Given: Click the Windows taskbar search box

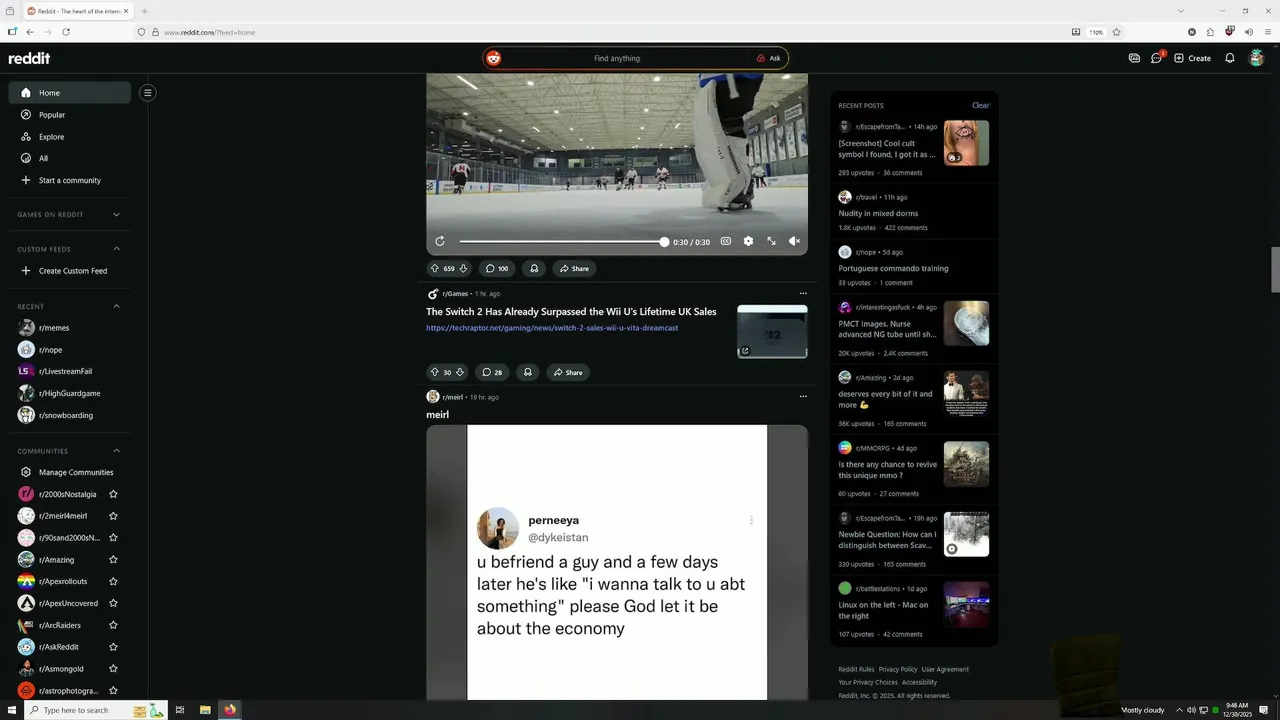Looking at the screenshot, I should (95, 710).
